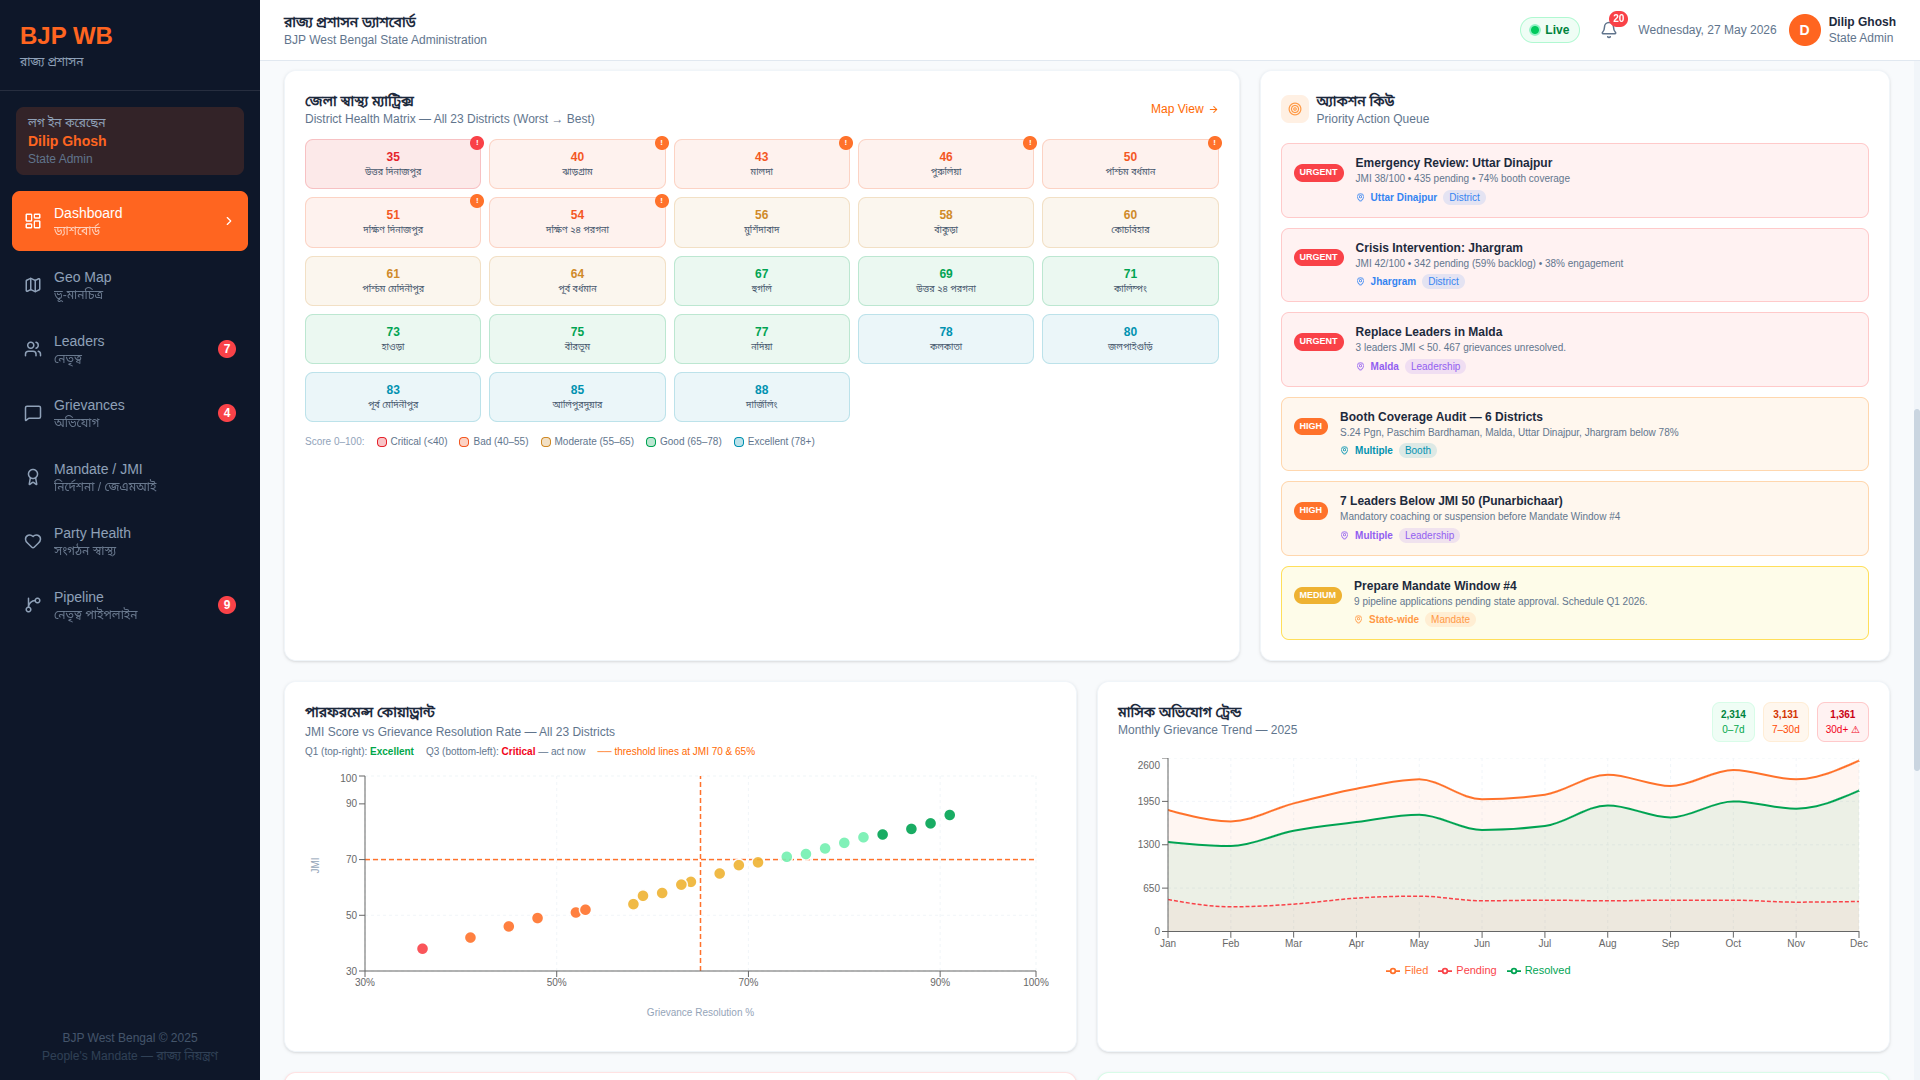Screen dimensions: 1920x1080
Task: Click the Dilip Ghosh avatar circle
Action: pos(1804,30)
